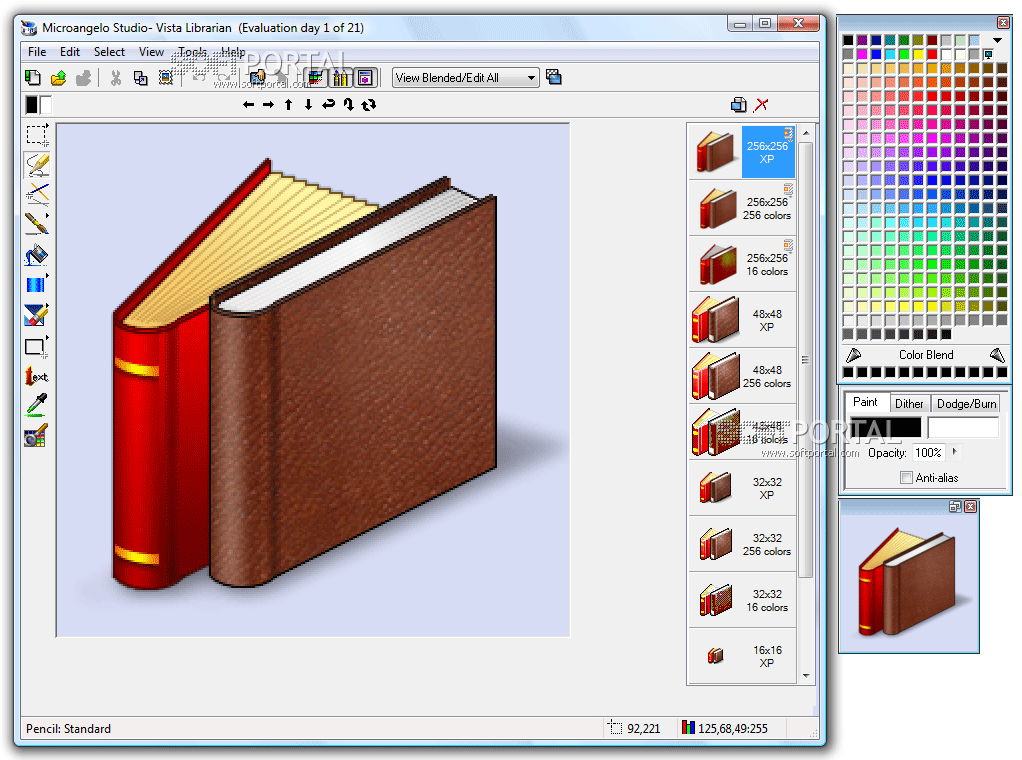Switch to the Dodge/Burn tab

967,403
